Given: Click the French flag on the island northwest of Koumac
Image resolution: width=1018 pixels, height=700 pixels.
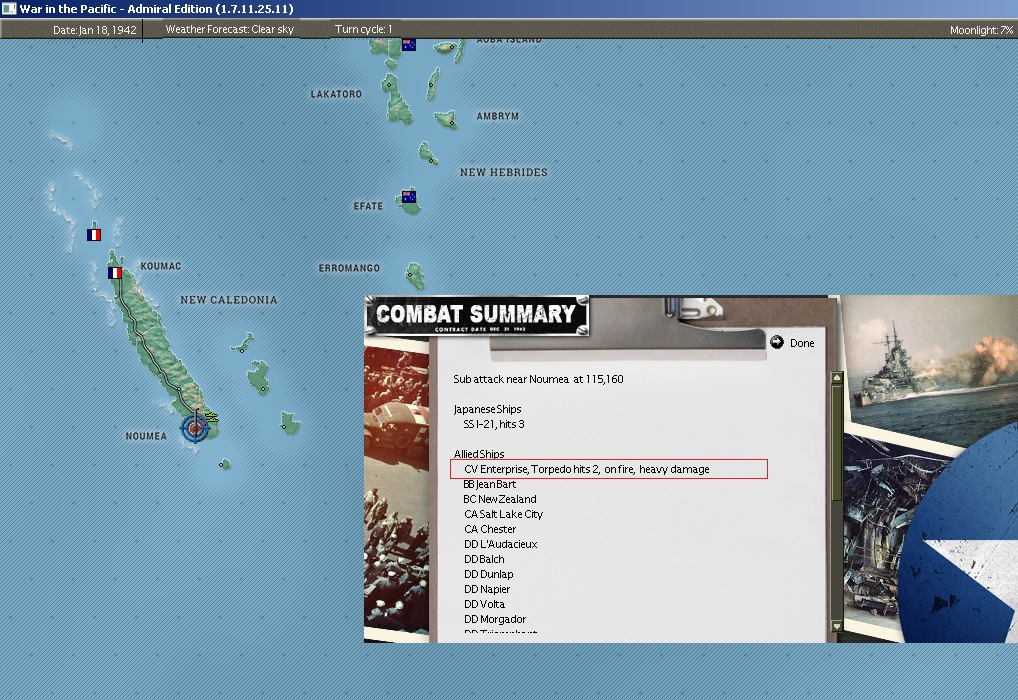Looking at the screenshot, I should point(93,234).
